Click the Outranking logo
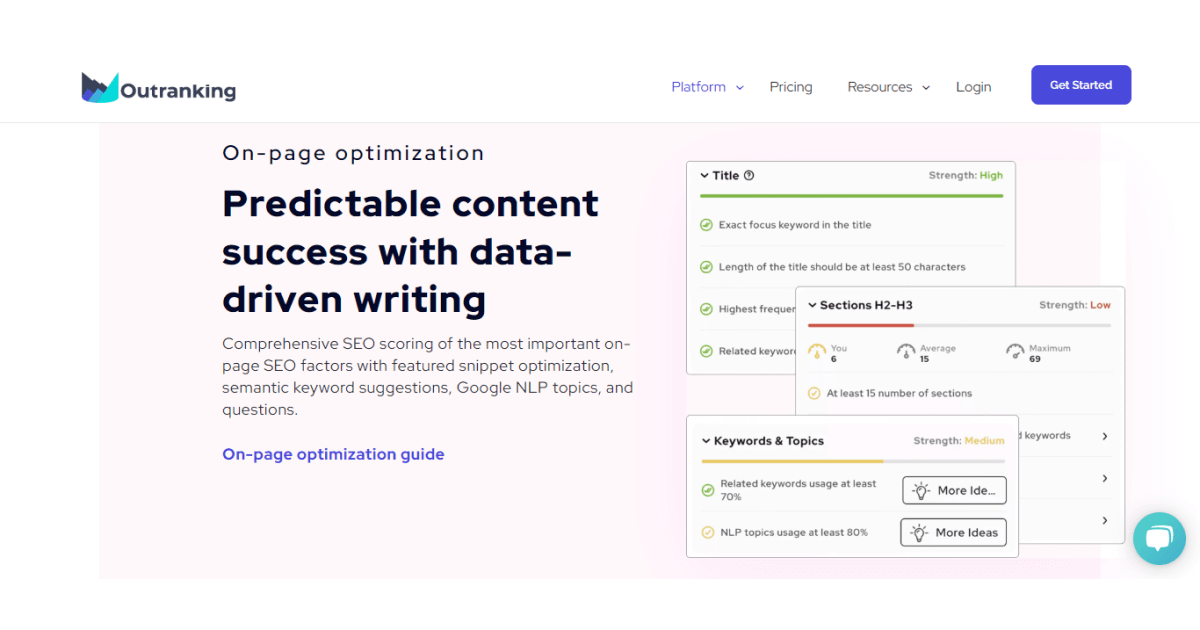 [x=159, y=88]
